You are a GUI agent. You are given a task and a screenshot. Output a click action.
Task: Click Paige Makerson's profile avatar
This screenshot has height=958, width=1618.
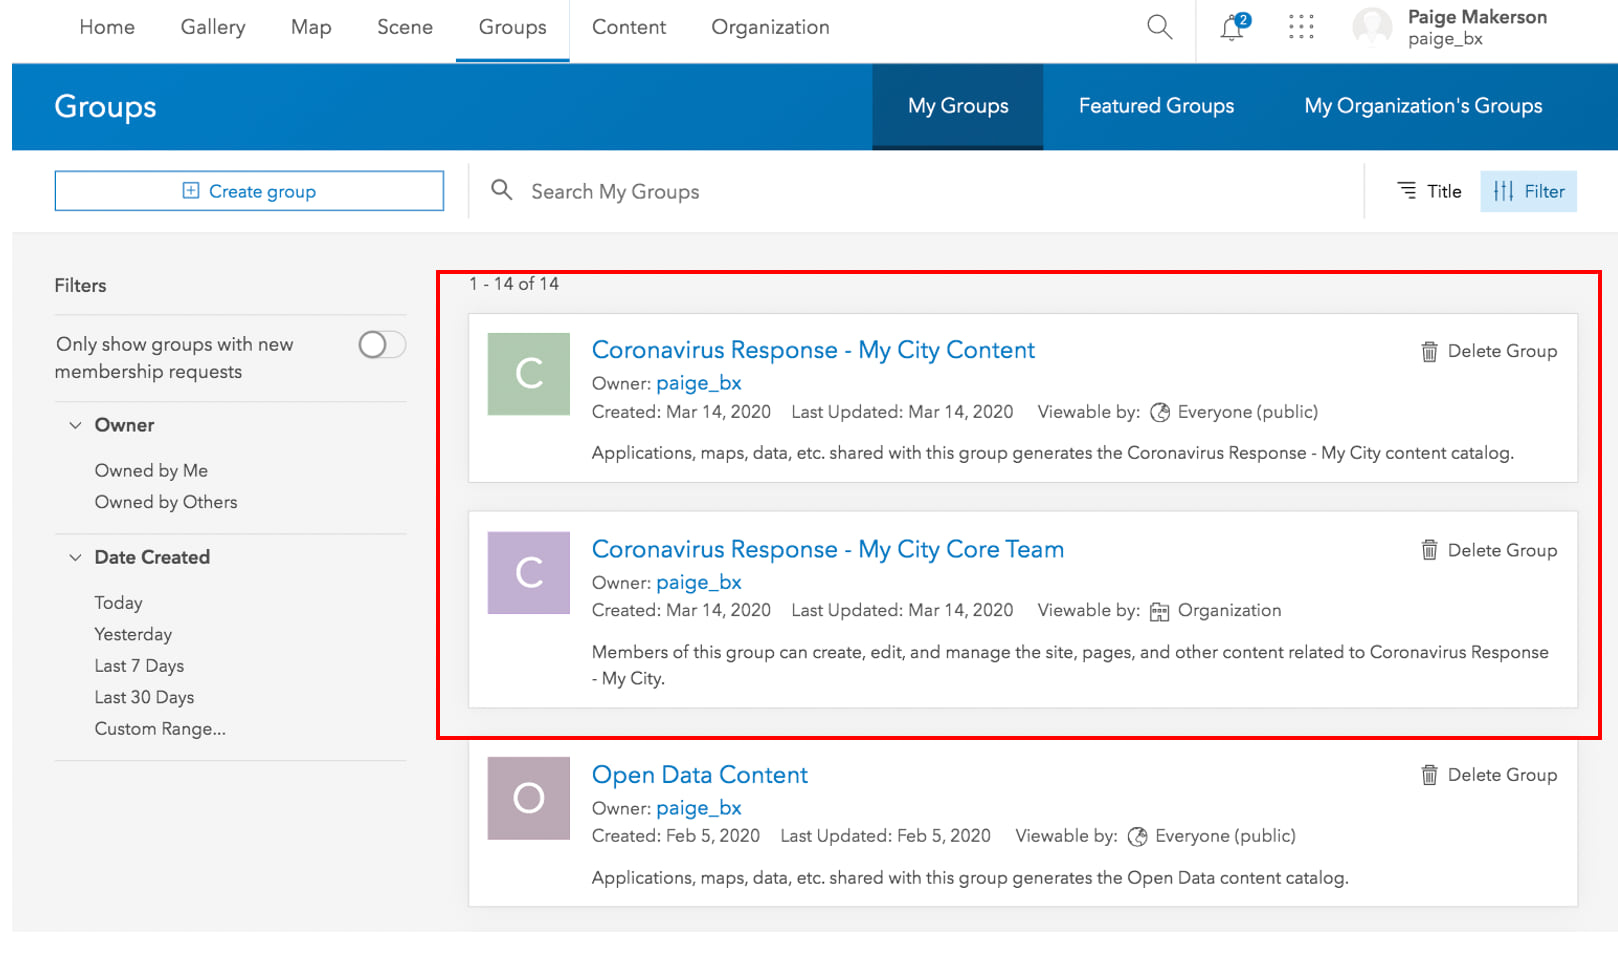tap(1372, 27)
